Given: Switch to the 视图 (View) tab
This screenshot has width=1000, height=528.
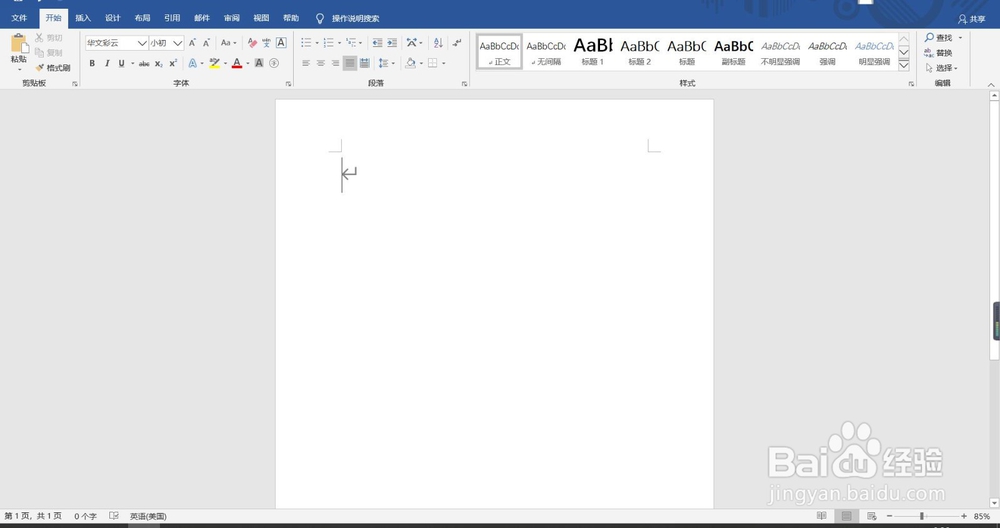Looking at the screenshot, I should click(x=261, y=18).
